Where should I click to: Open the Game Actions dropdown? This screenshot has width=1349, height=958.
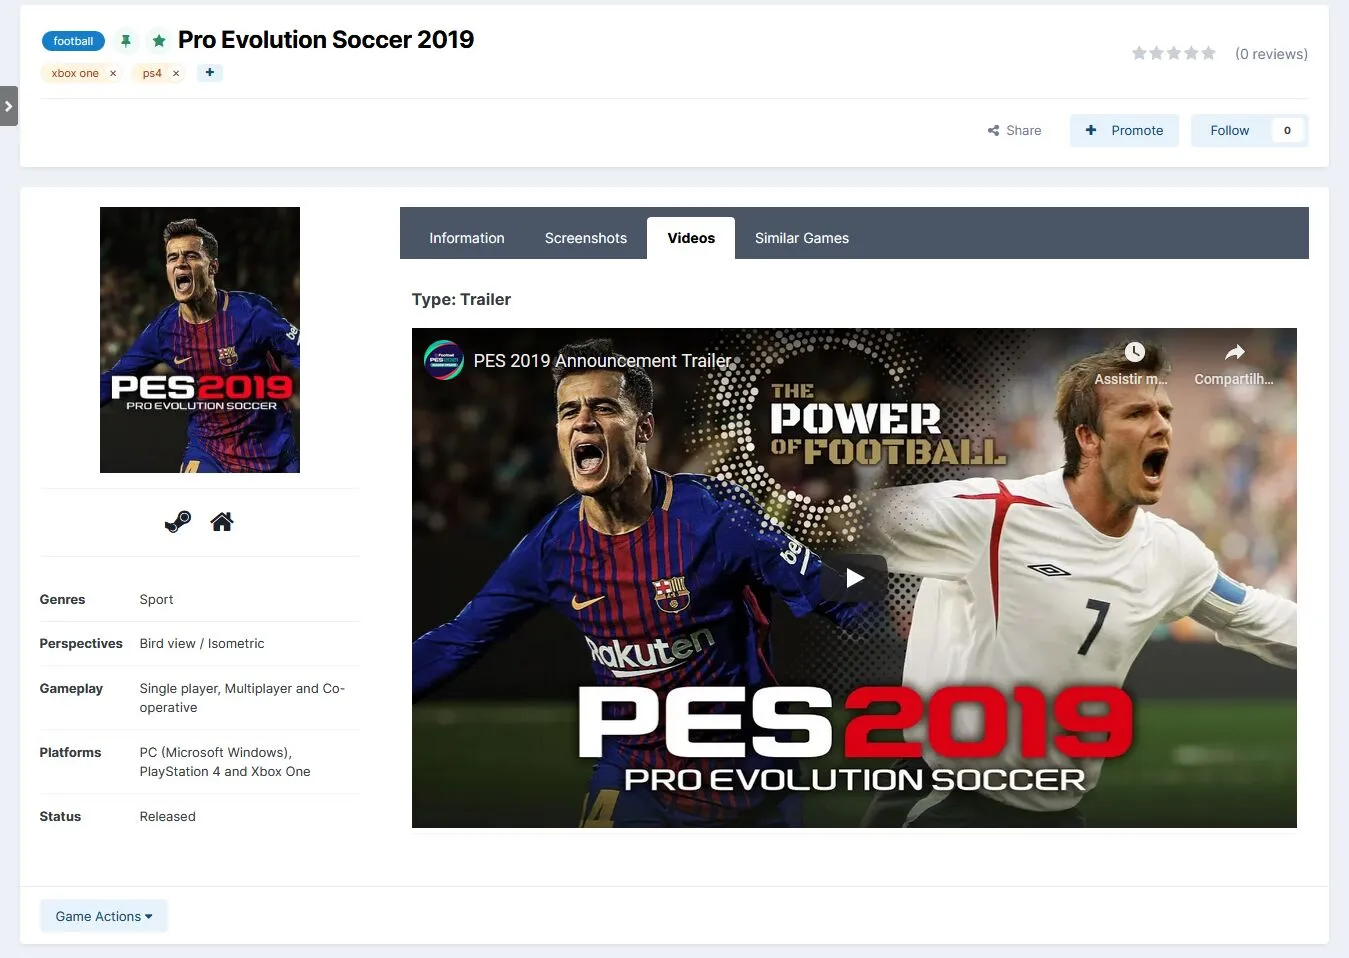tap(104, 916)
